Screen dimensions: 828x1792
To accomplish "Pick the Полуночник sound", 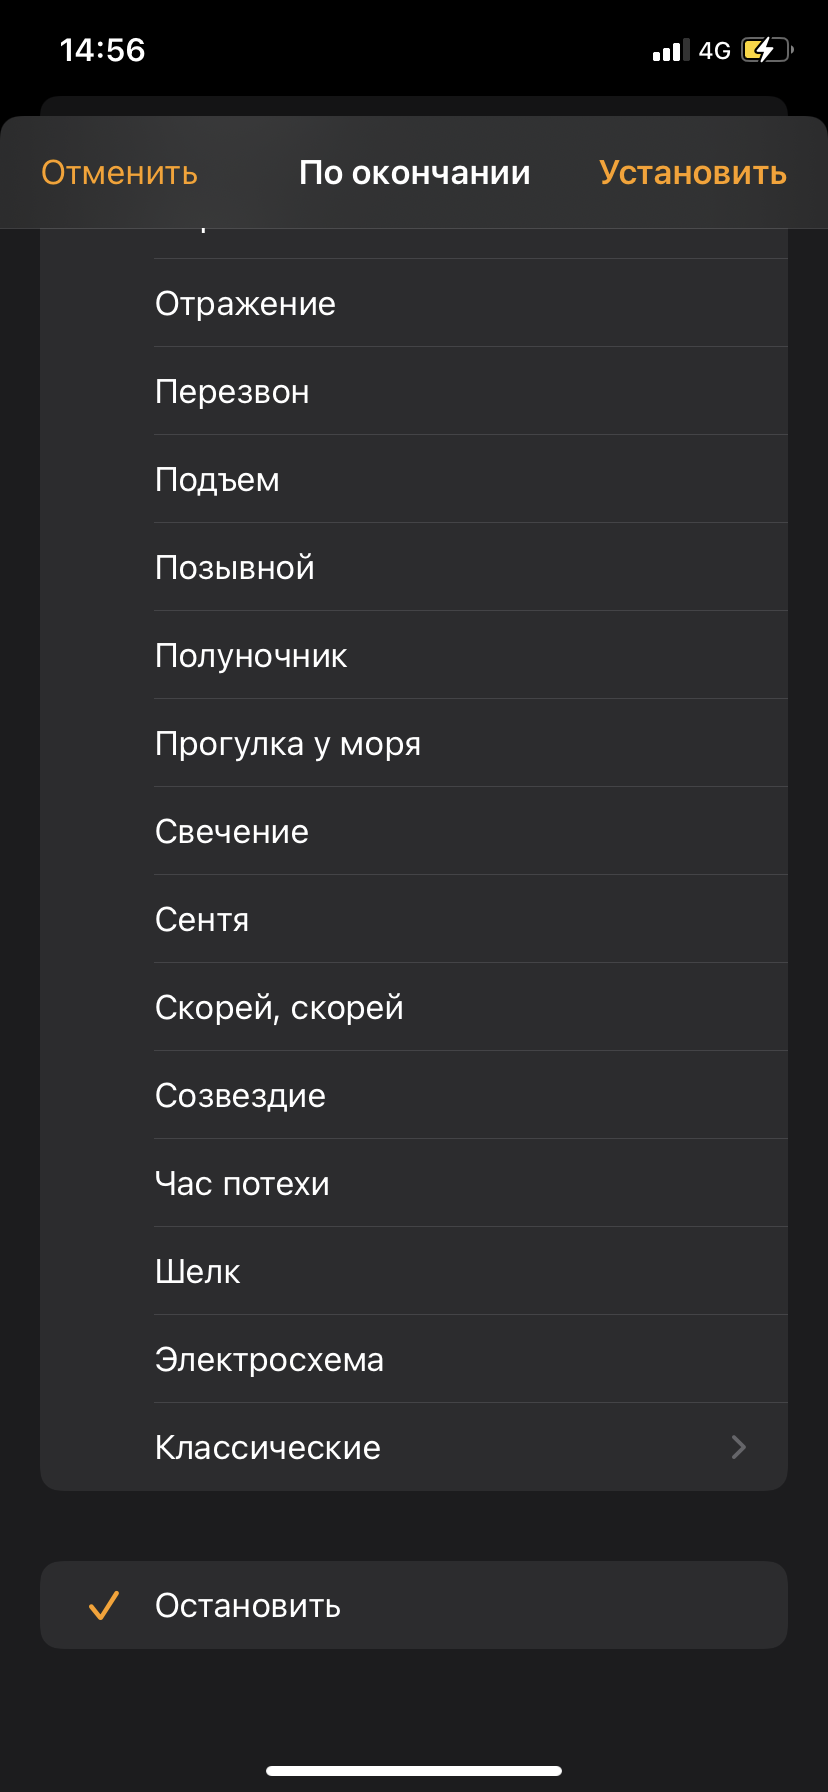I will click(x=414, y=655).
